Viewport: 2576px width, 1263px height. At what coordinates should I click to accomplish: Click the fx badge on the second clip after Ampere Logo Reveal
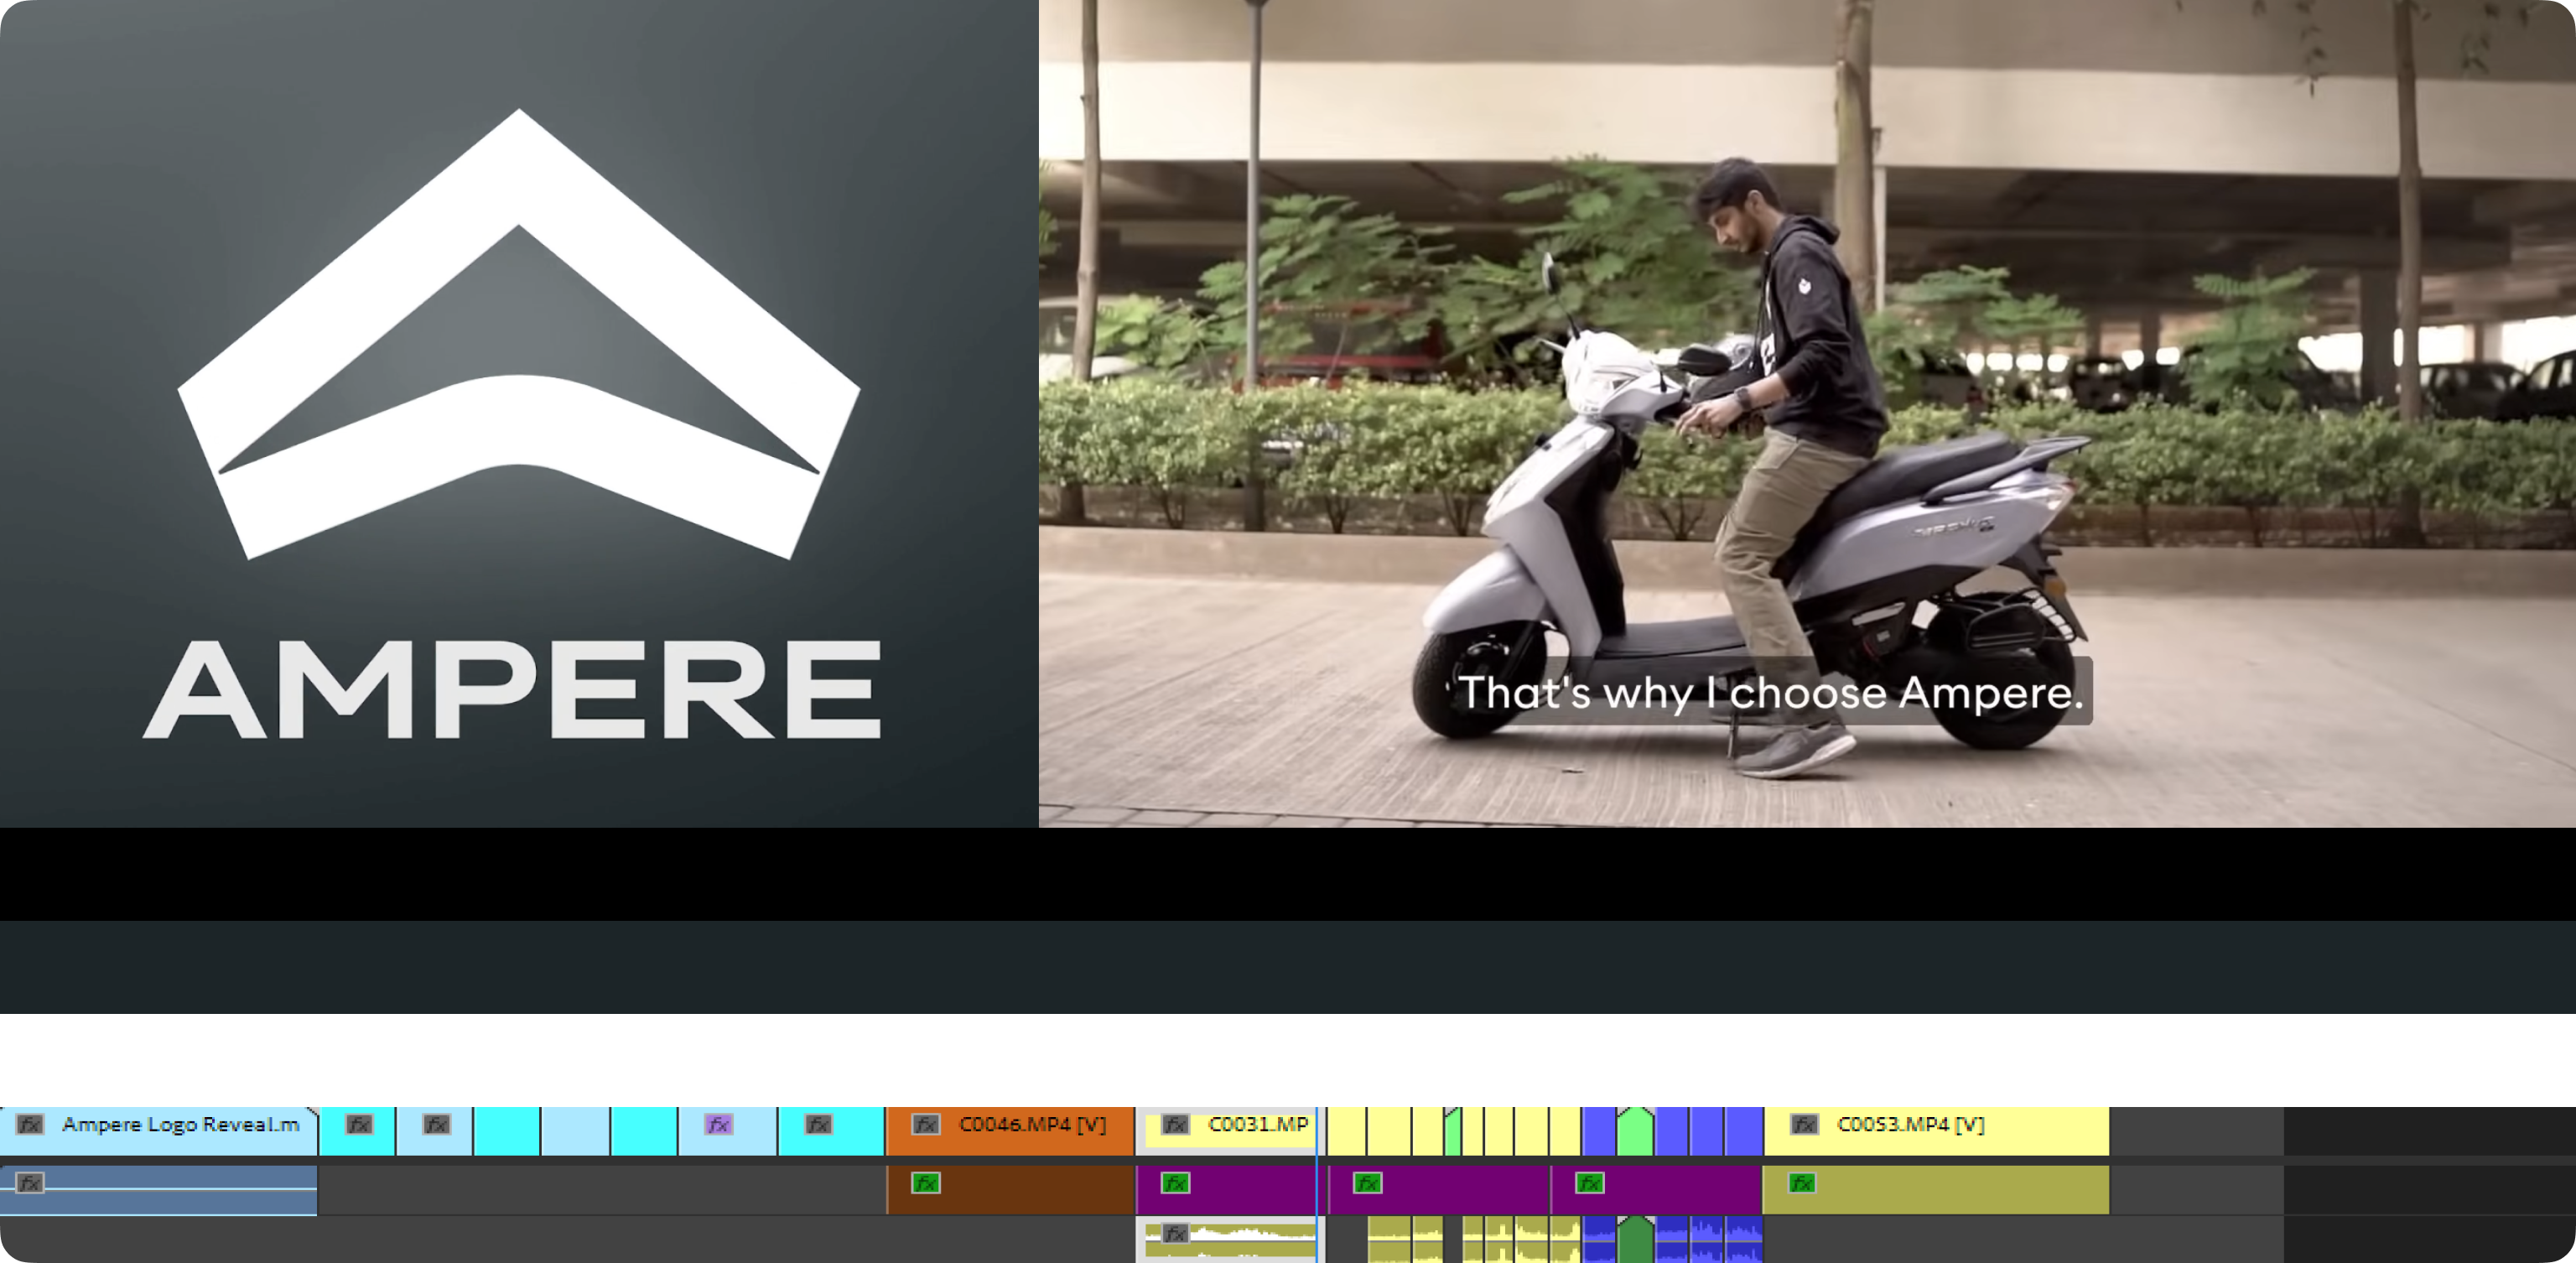pyautogui.click(x=436, y=1124)
